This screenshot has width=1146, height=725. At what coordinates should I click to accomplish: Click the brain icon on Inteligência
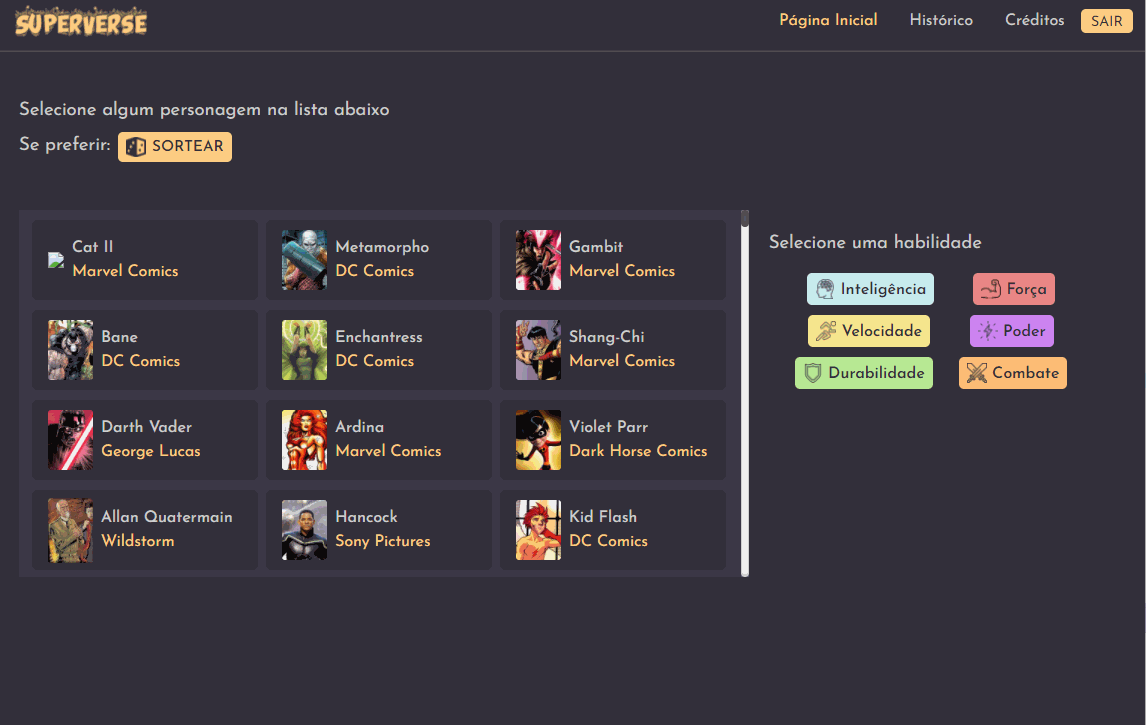pos(825,289)
